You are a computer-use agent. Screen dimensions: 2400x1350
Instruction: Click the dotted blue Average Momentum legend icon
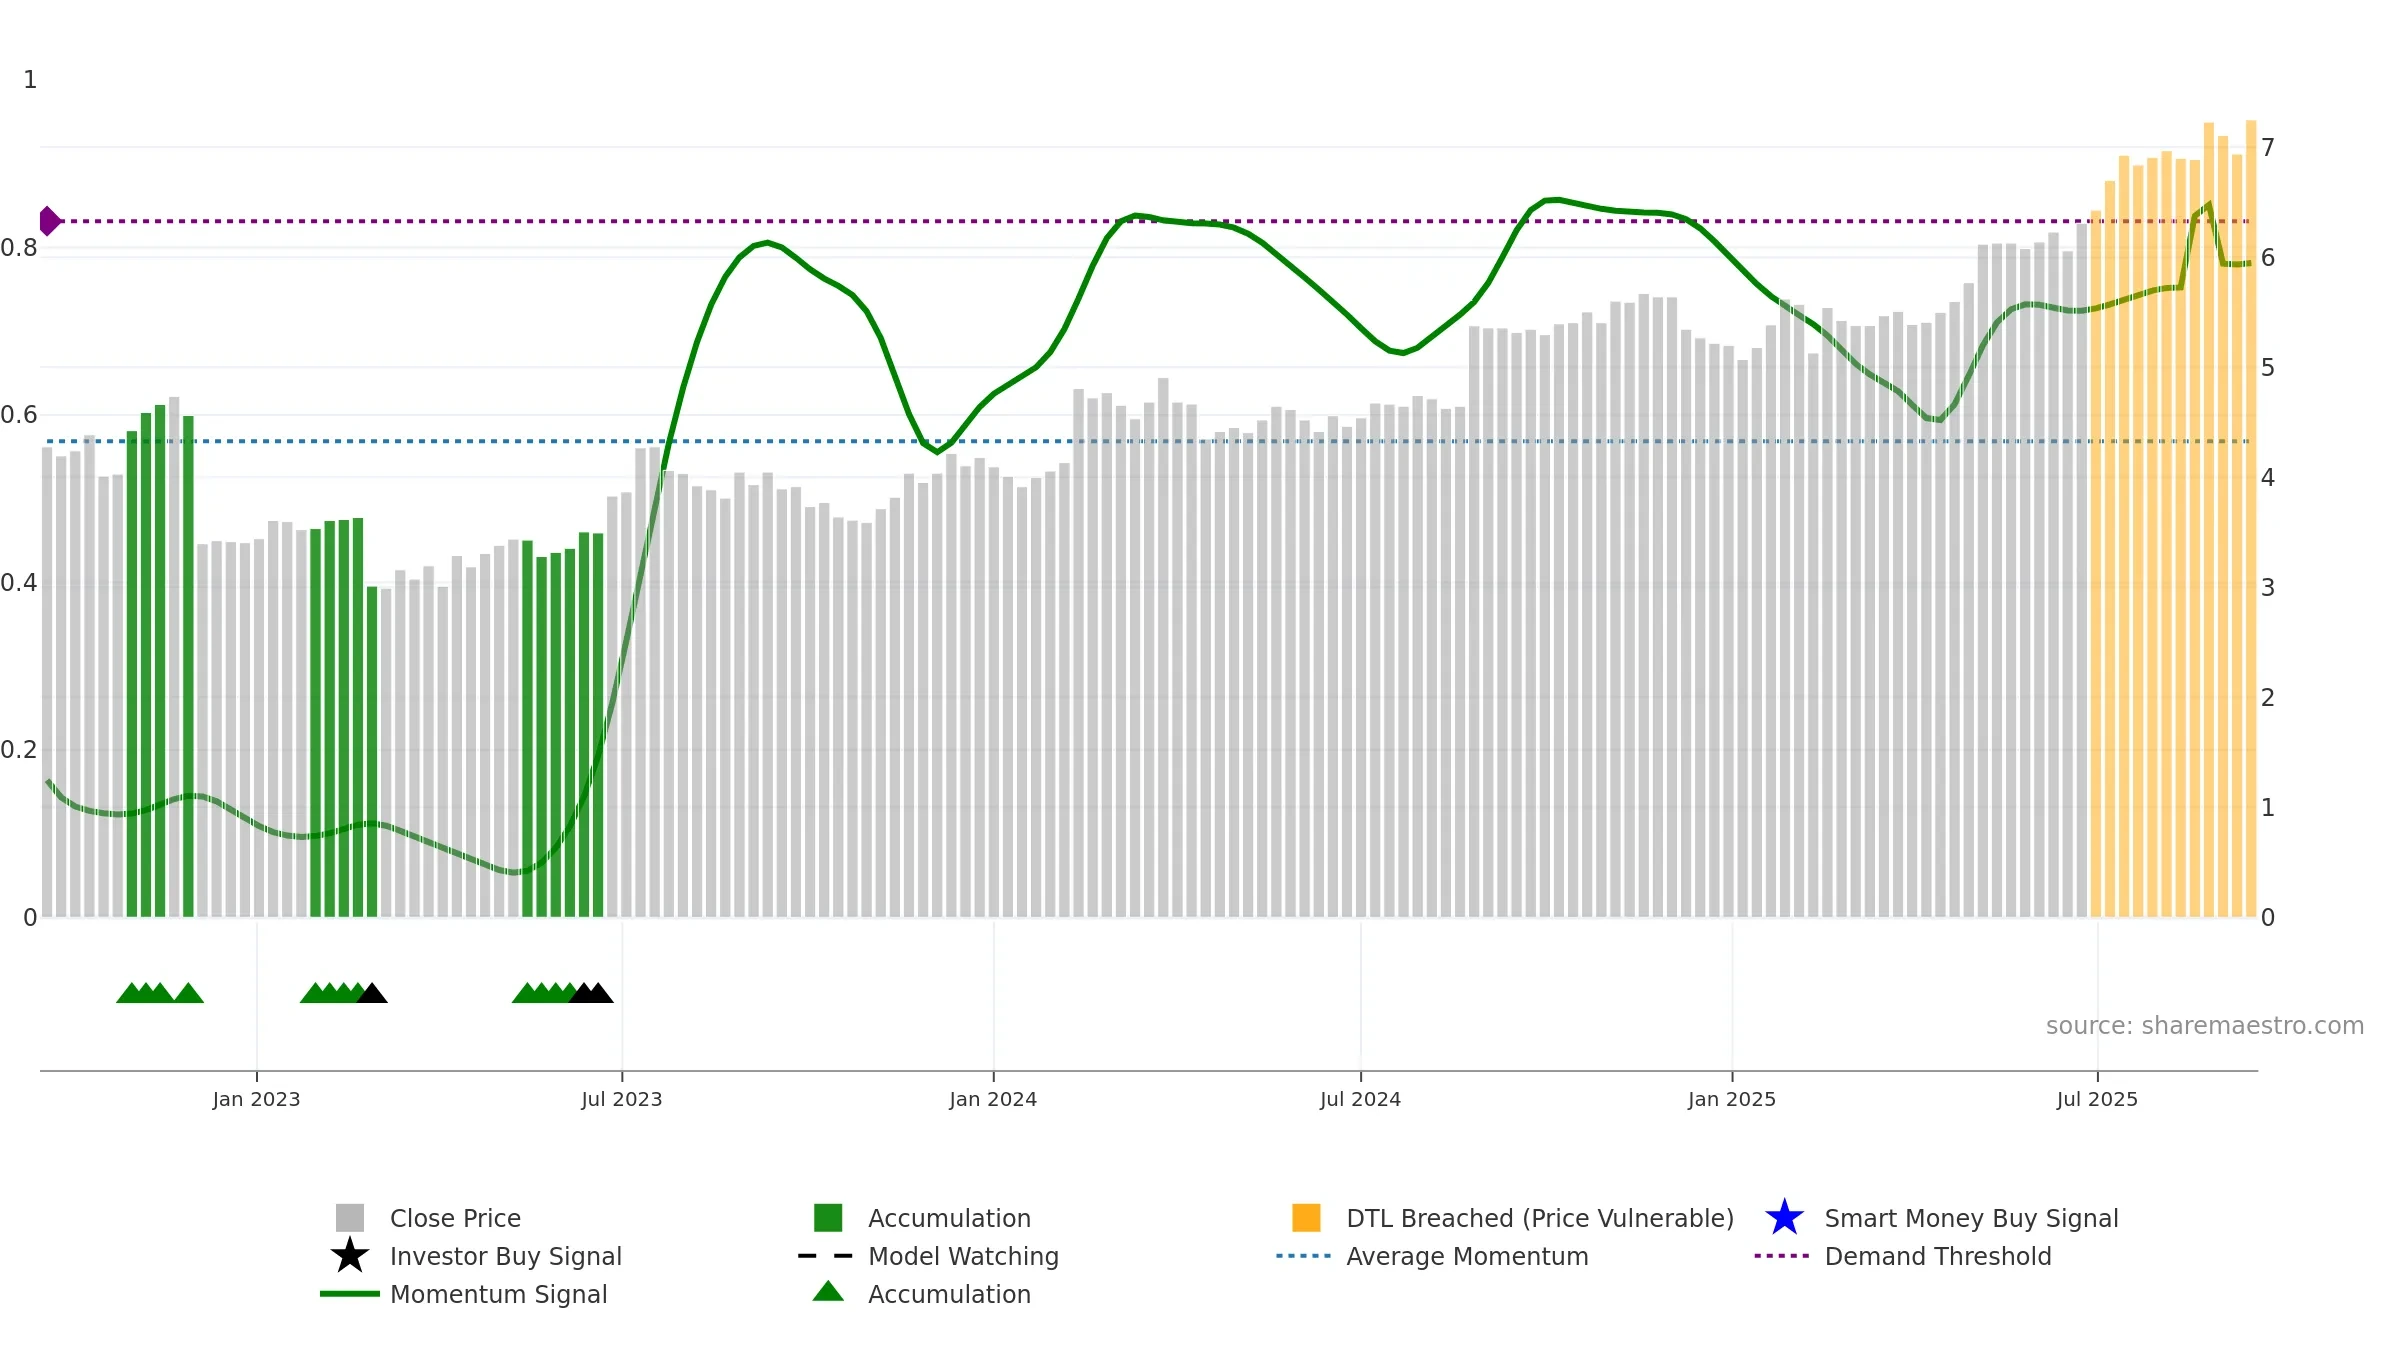[x=1304, y=1256]
